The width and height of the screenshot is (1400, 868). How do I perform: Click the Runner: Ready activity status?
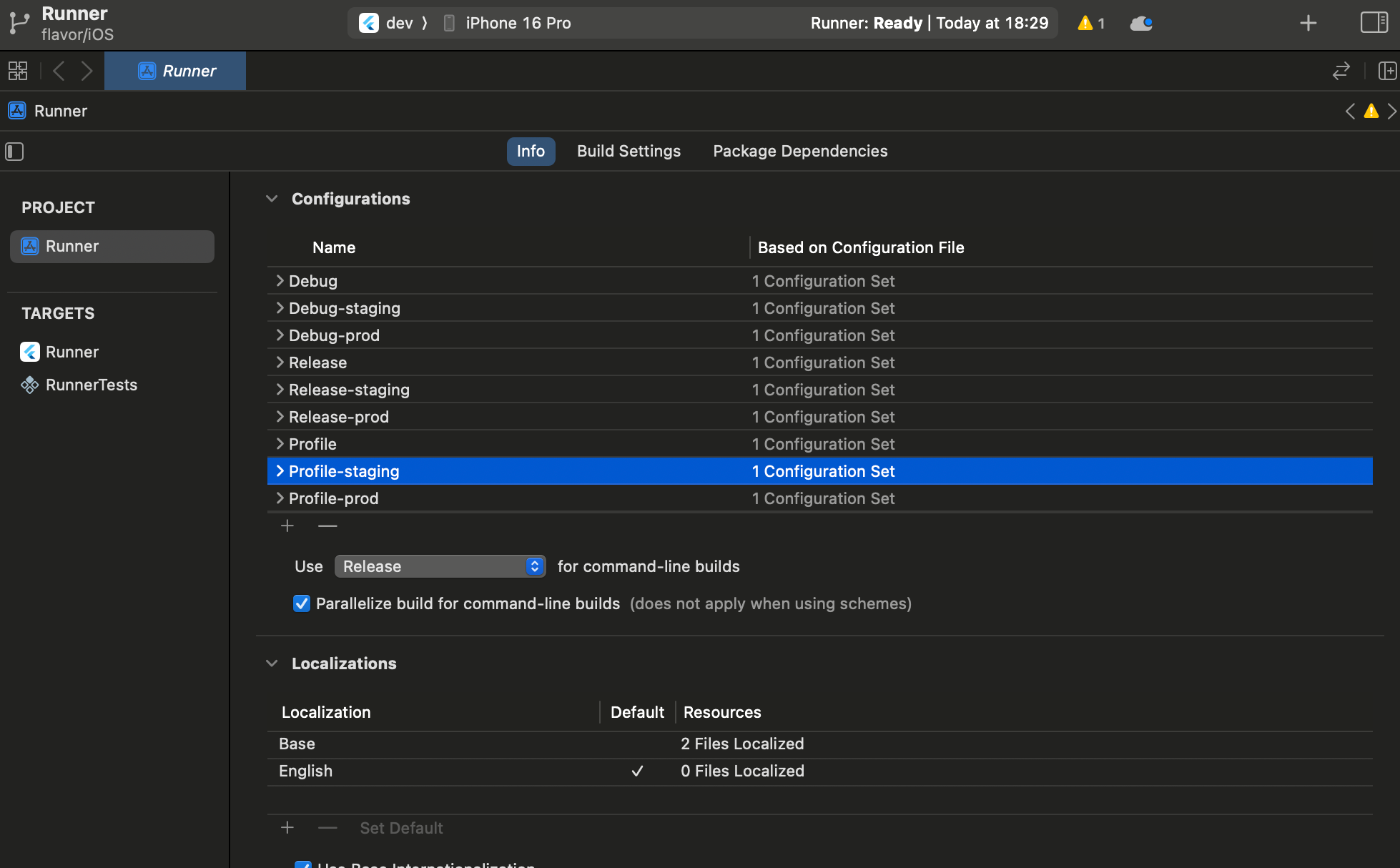[x=929, y=23]
